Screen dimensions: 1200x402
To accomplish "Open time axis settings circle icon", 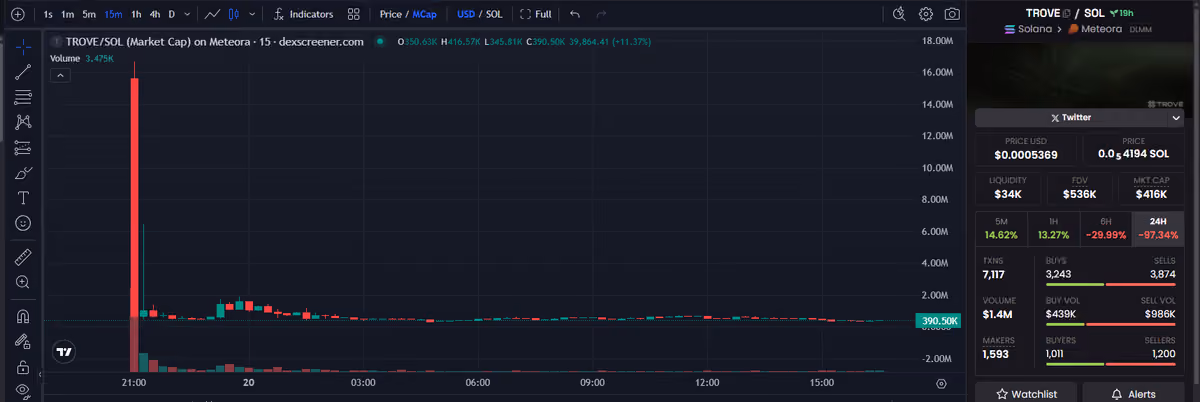I will pyautogui.click(x=941, y=383).
